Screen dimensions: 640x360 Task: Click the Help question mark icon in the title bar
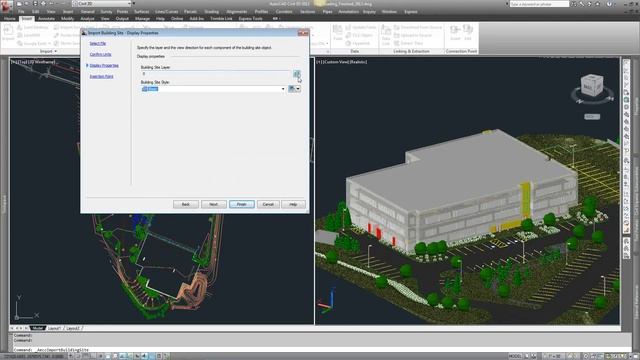click(x=609, y=4)
